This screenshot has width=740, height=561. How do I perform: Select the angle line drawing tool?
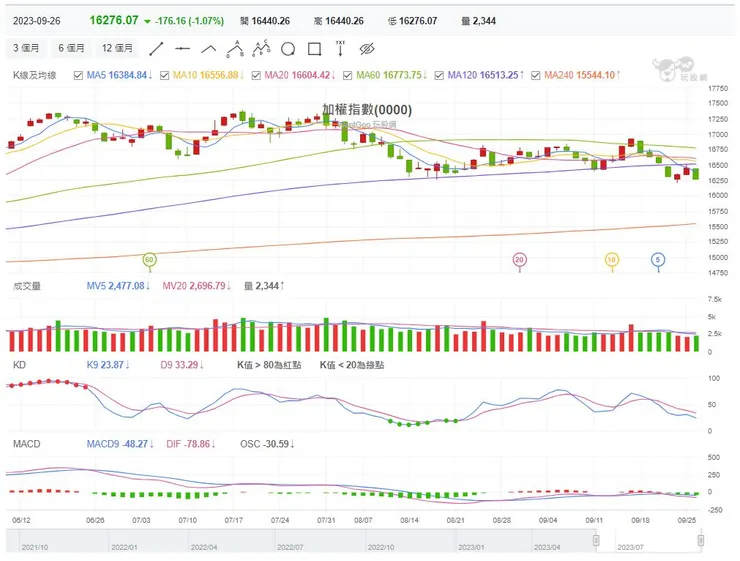pos(208,48)
